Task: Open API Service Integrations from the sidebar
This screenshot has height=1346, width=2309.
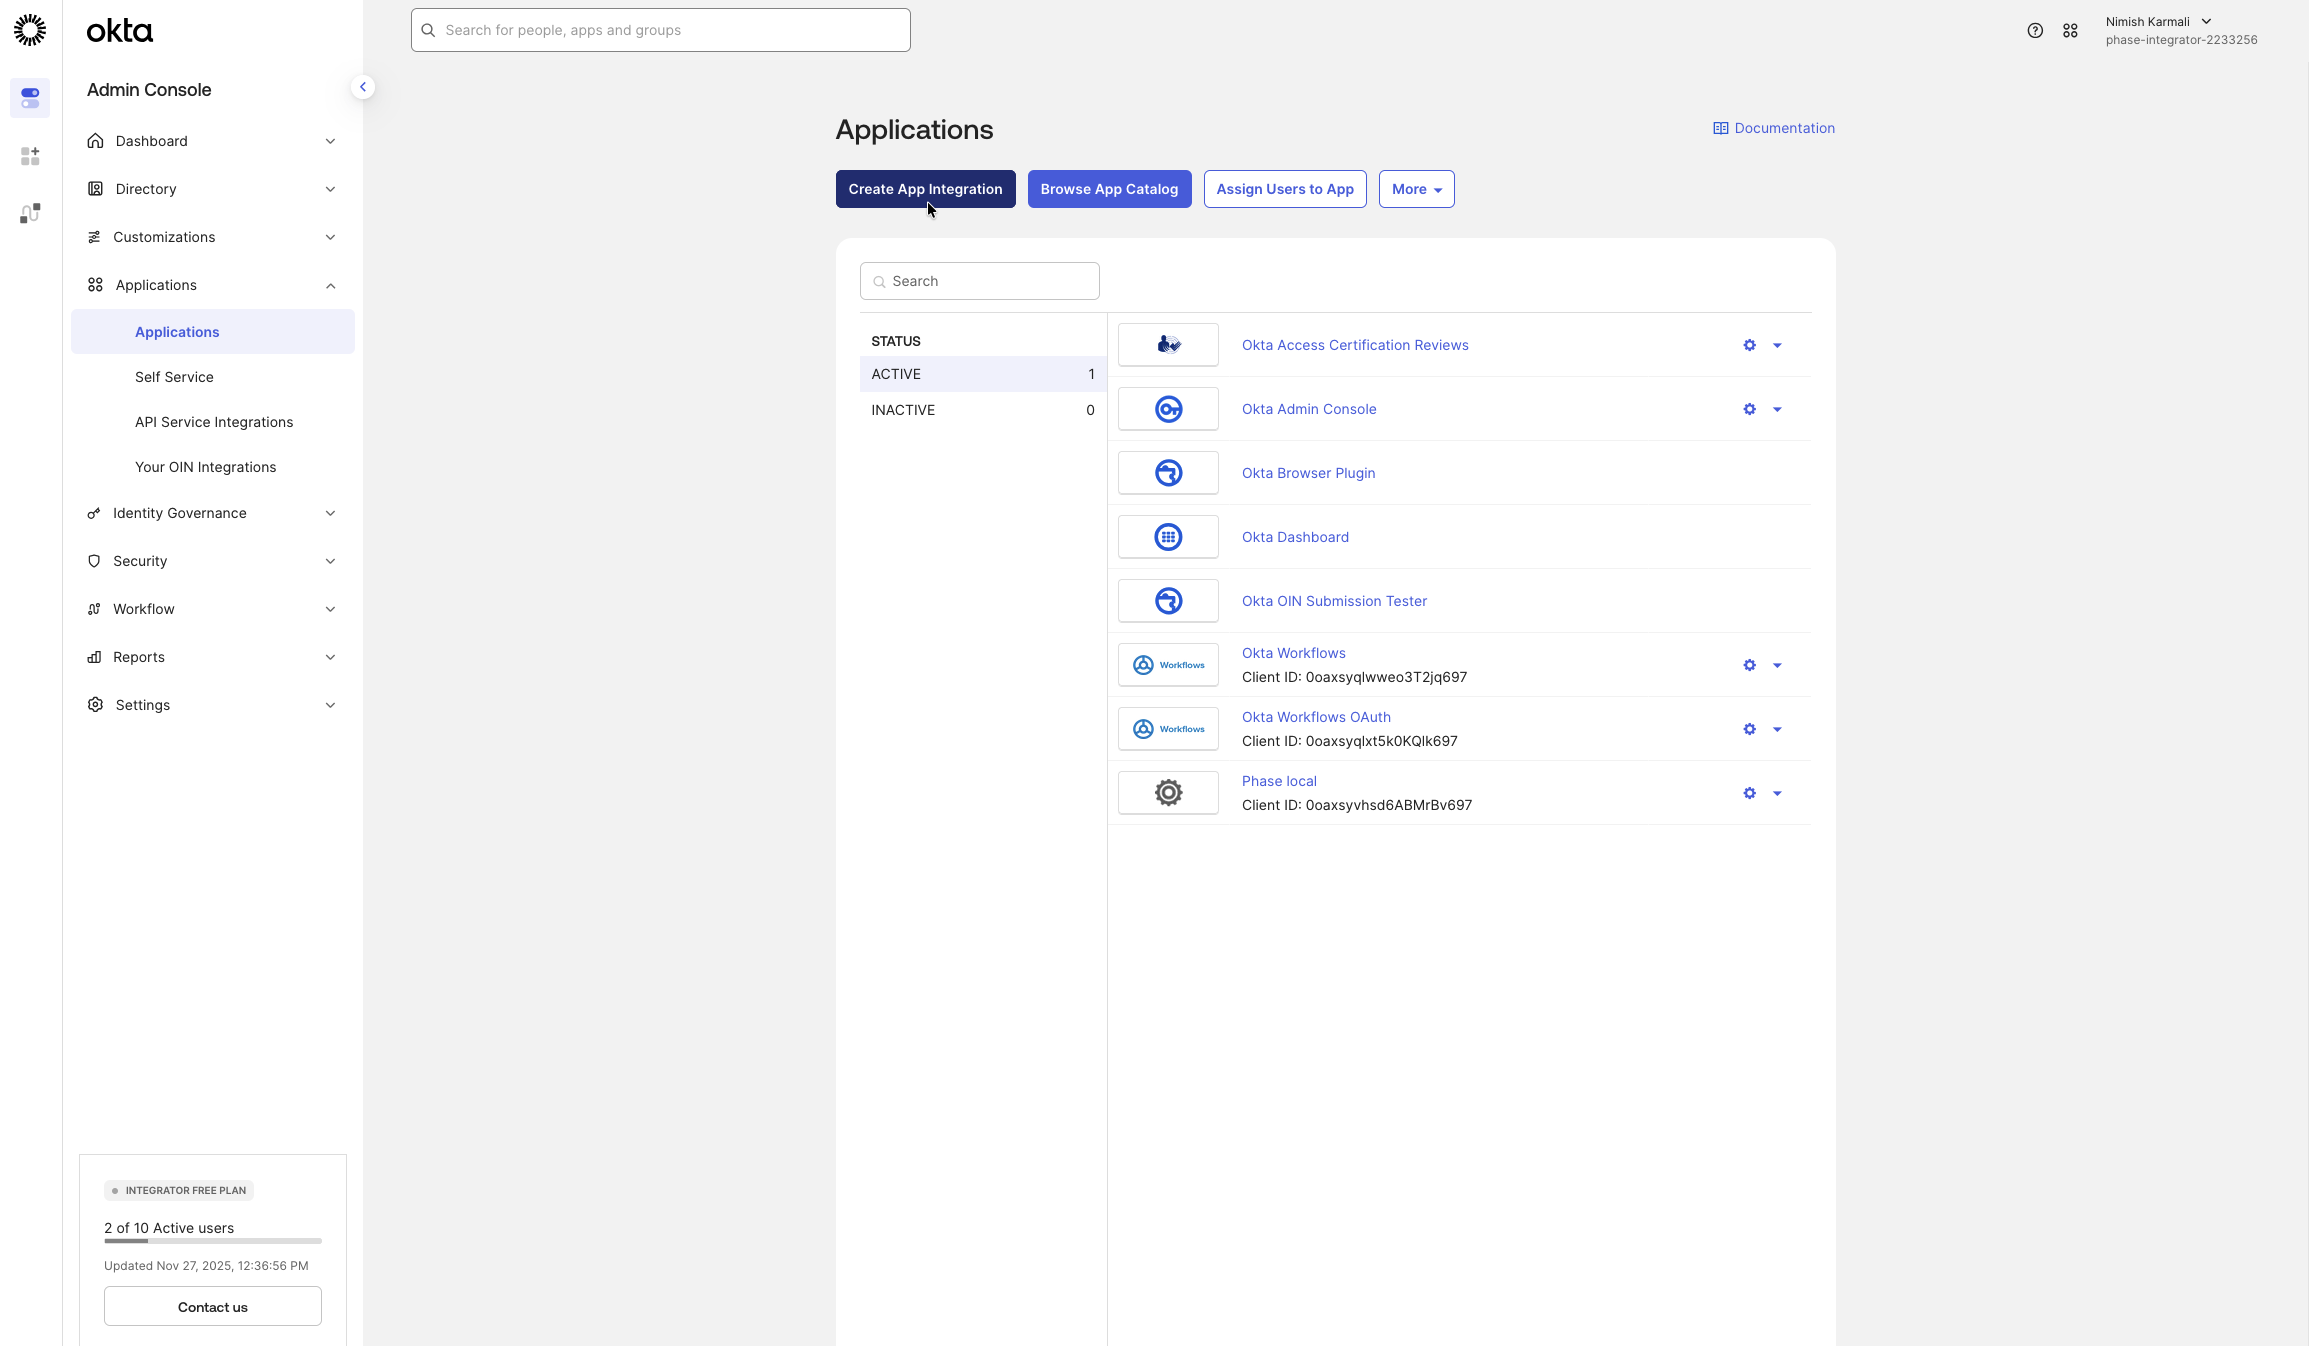Action: [213, 422]
